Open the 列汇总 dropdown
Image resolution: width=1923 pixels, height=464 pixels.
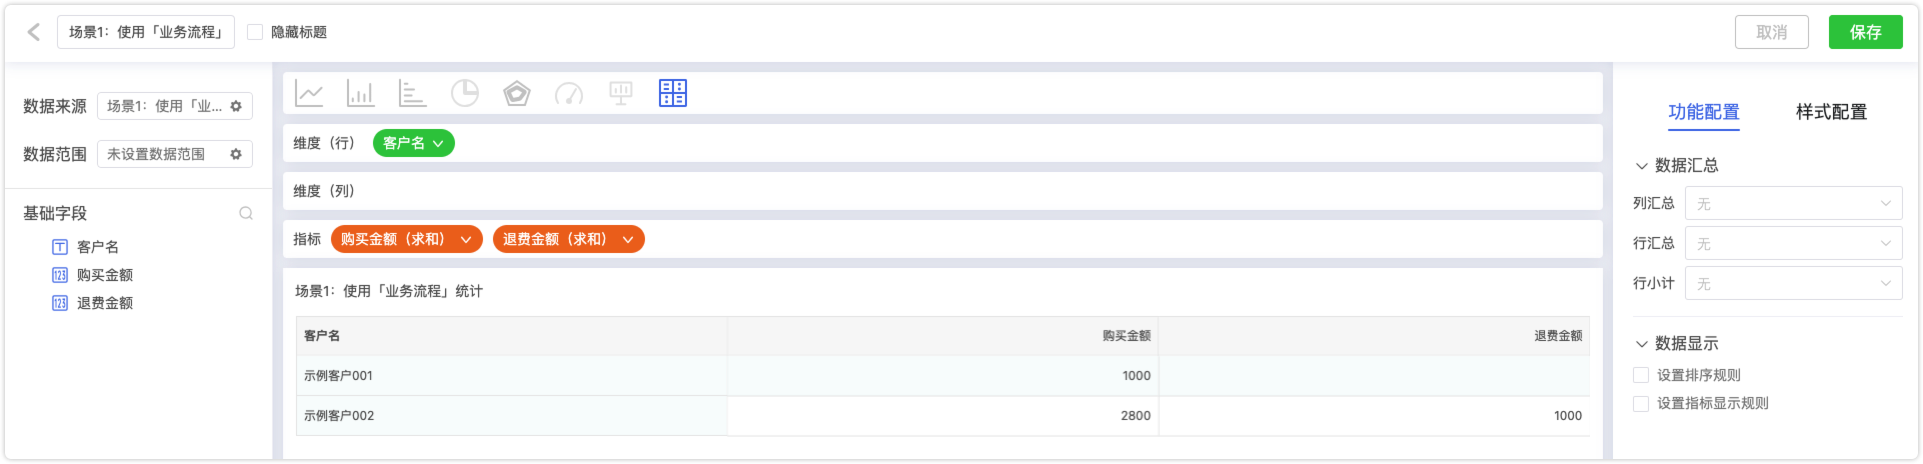point(1793,203)
